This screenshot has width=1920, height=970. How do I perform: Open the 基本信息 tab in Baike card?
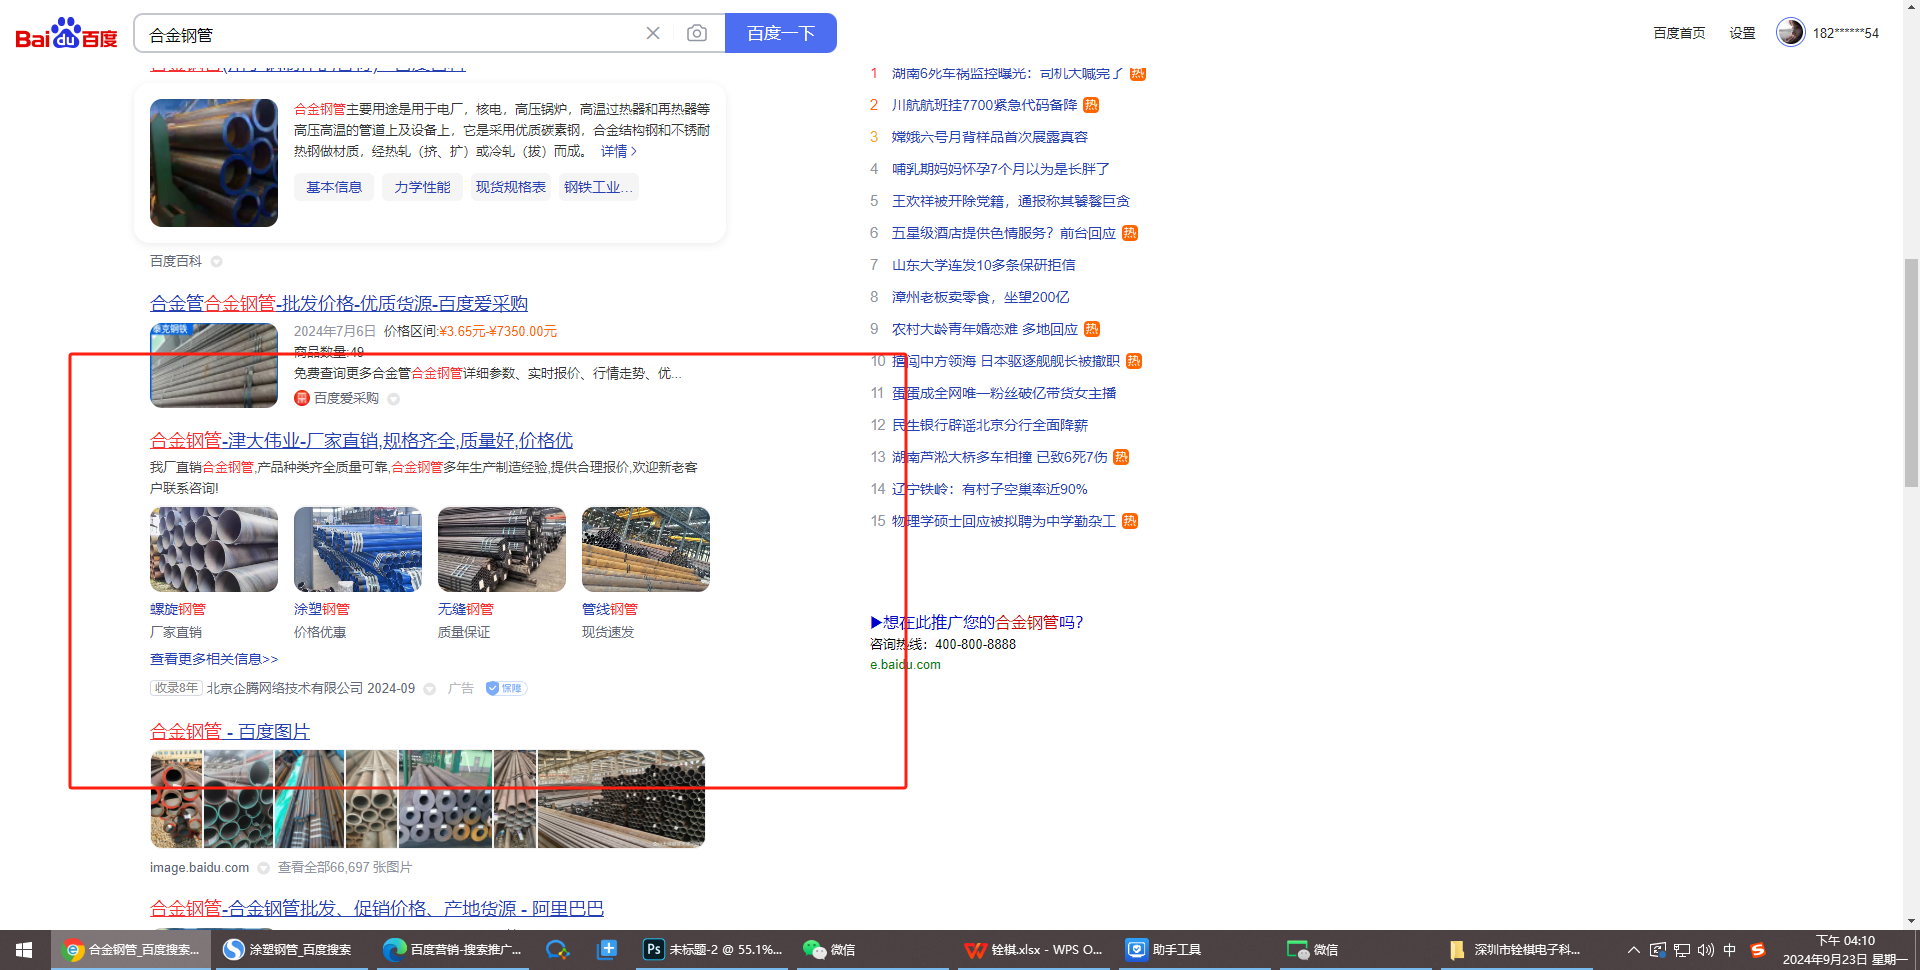click(334, 187)
